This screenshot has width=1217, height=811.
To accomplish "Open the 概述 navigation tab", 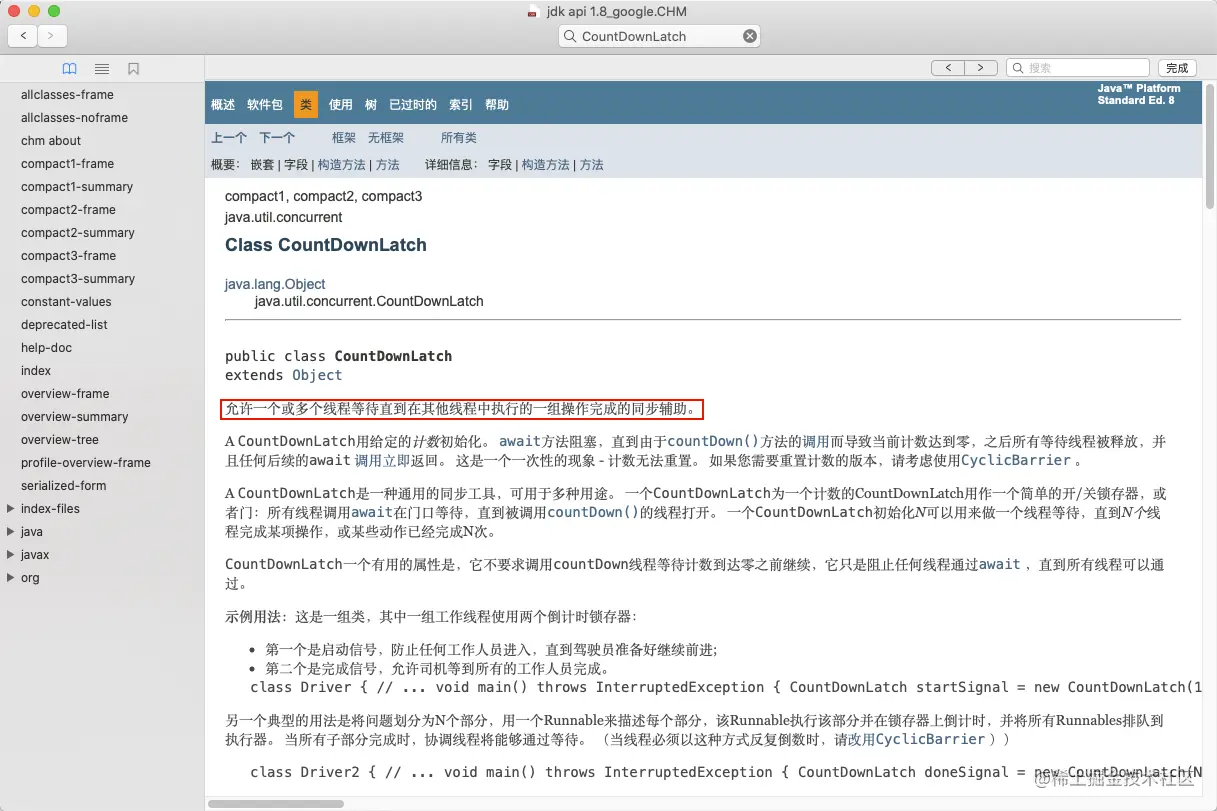I will point(223,105).
